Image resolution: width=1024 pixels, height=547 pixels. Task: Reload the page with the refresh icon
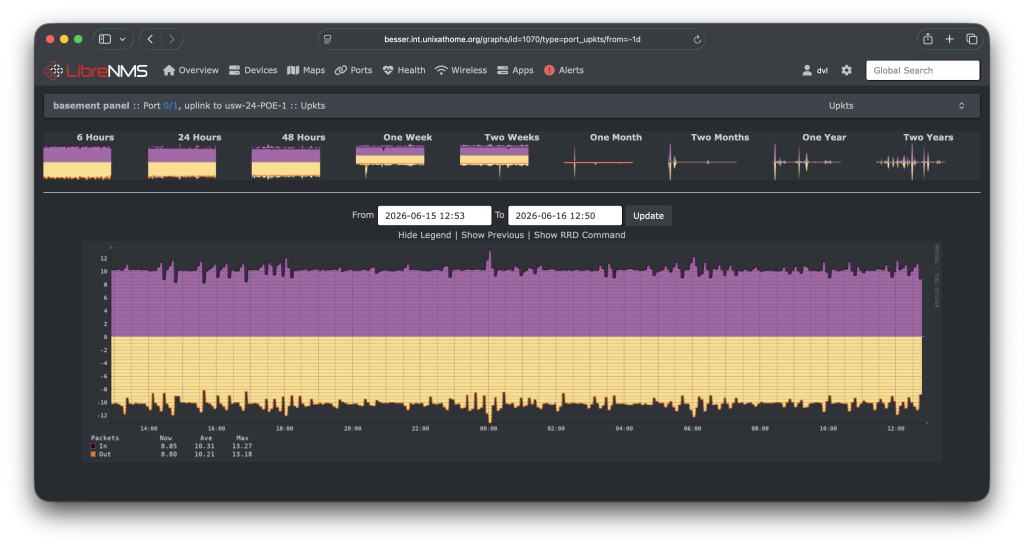coord(697,39)
